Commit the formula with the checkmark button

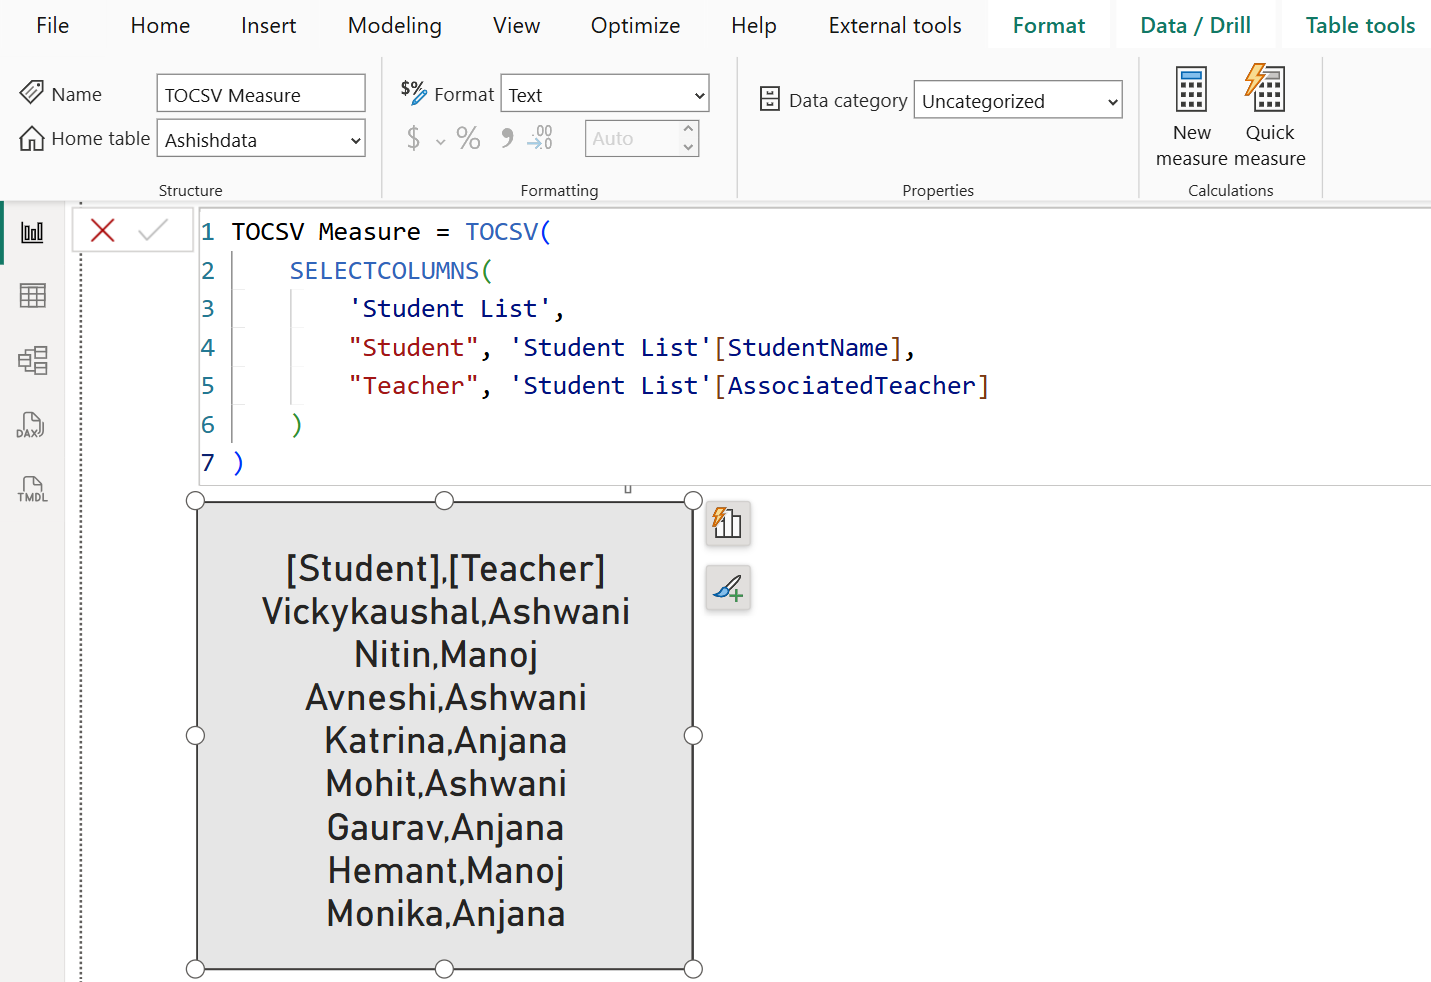(x=153, y=230)
